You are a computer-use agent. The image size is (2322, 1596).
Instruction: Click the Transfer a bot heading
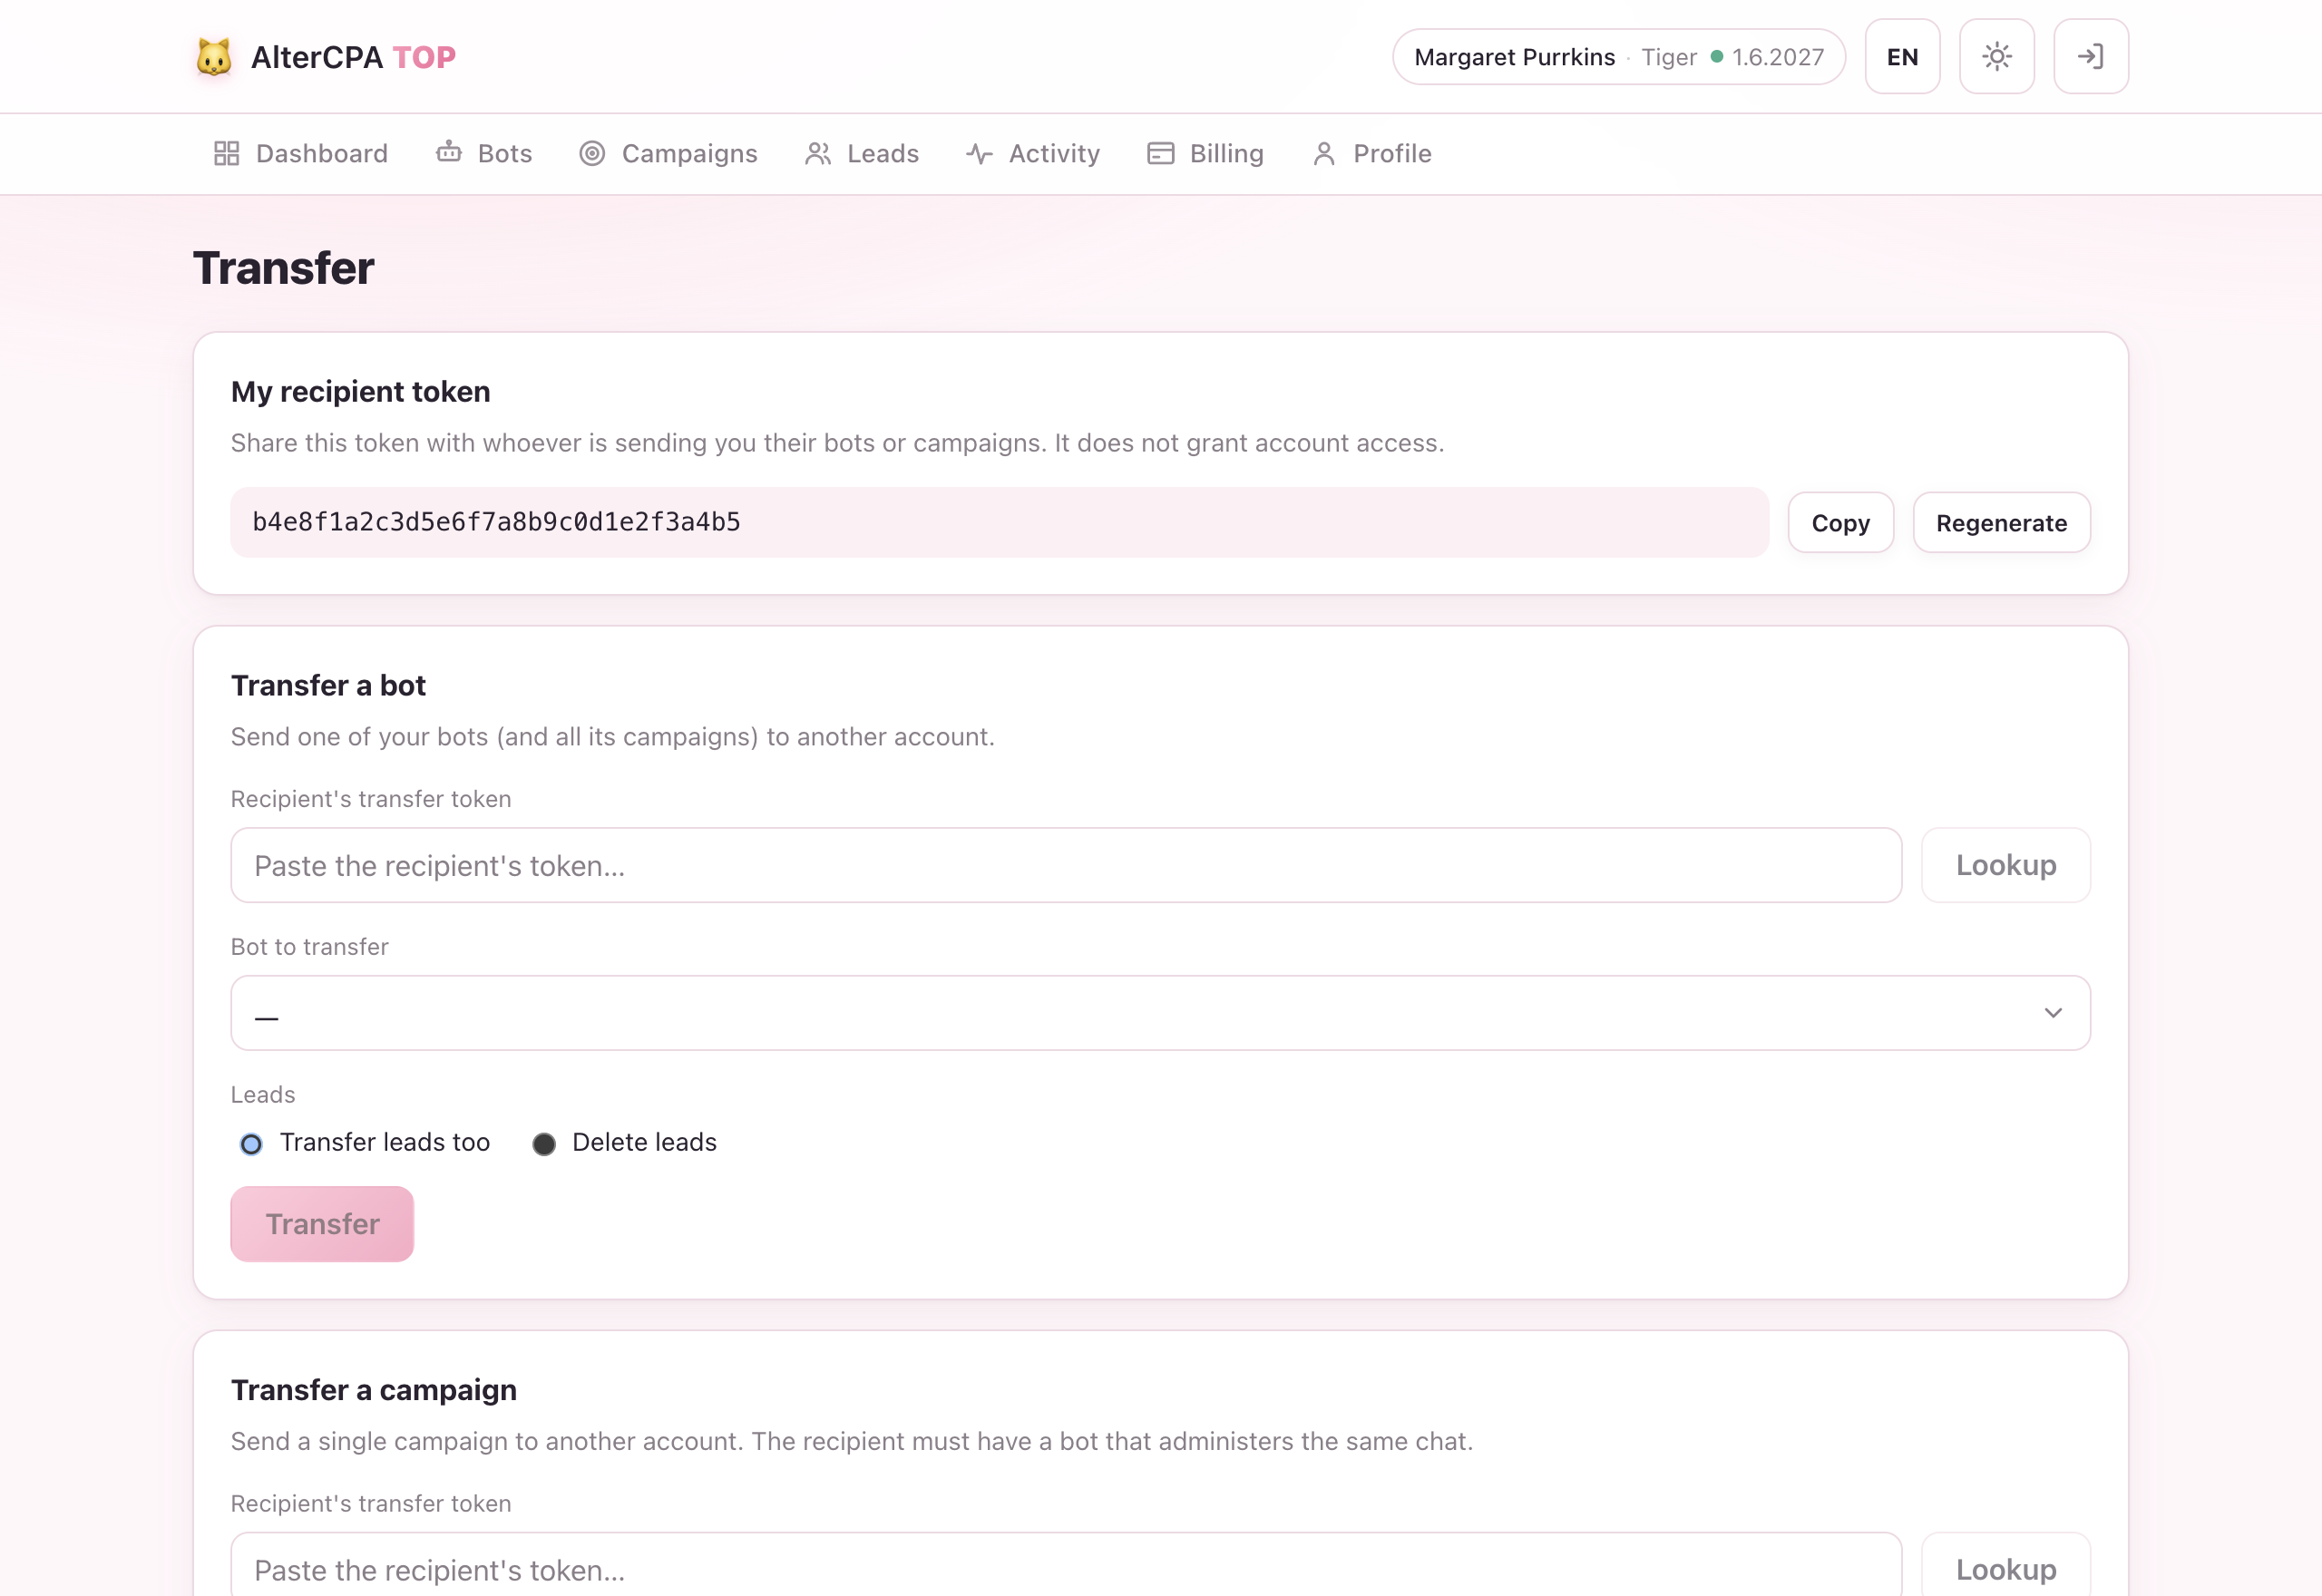pyautogui.click(x=328, y=685)
